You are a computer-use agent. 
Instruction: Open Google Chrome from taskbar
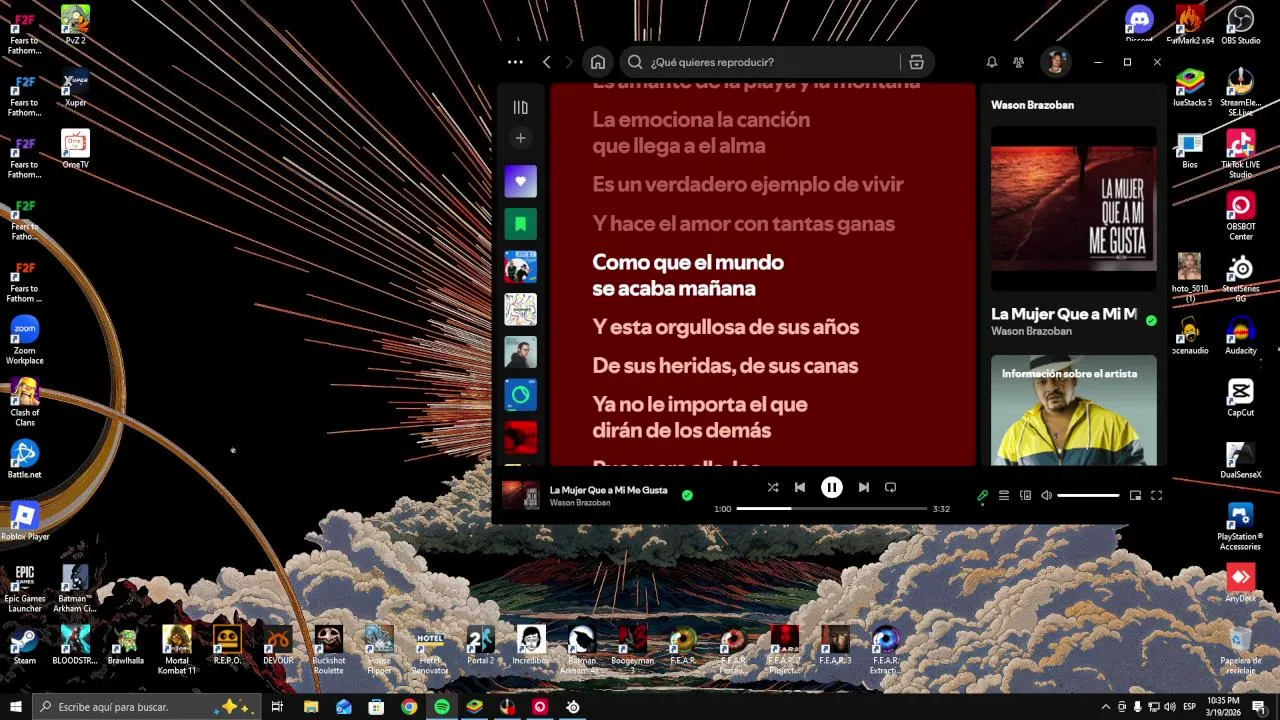pyautogui.click(x=409, y=707)
